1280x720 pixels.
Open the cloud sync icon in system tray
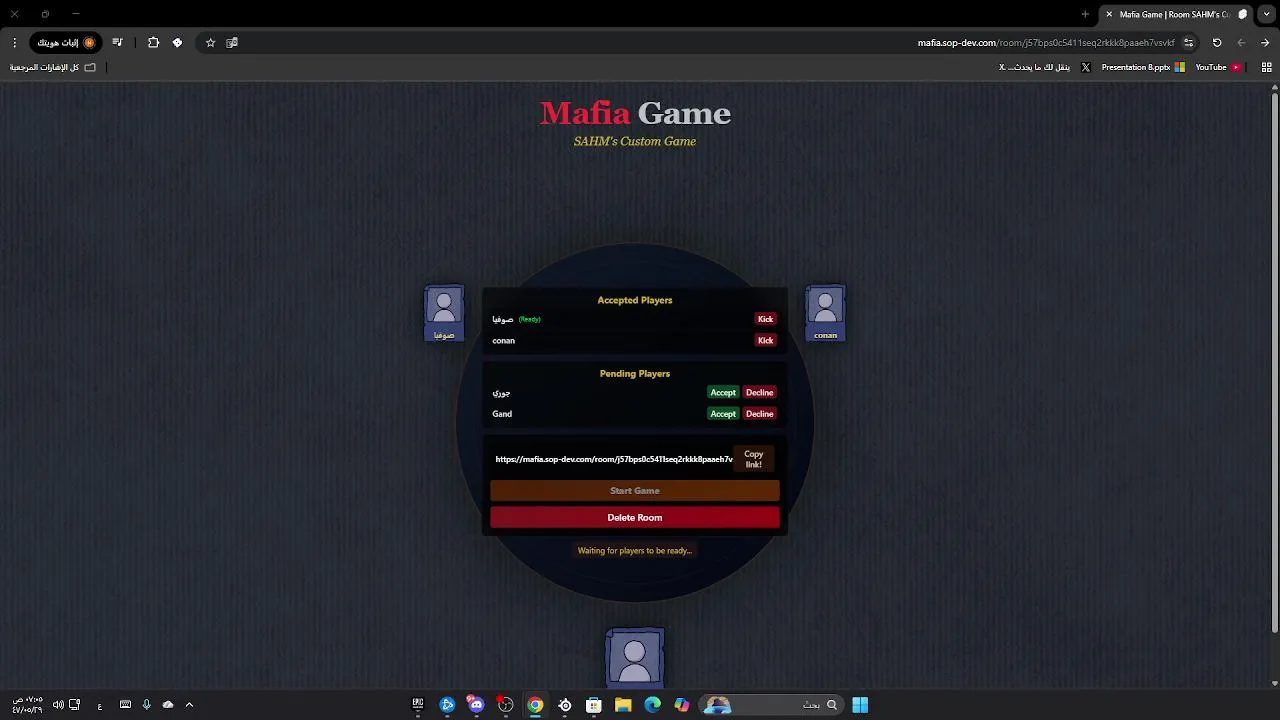168,705
